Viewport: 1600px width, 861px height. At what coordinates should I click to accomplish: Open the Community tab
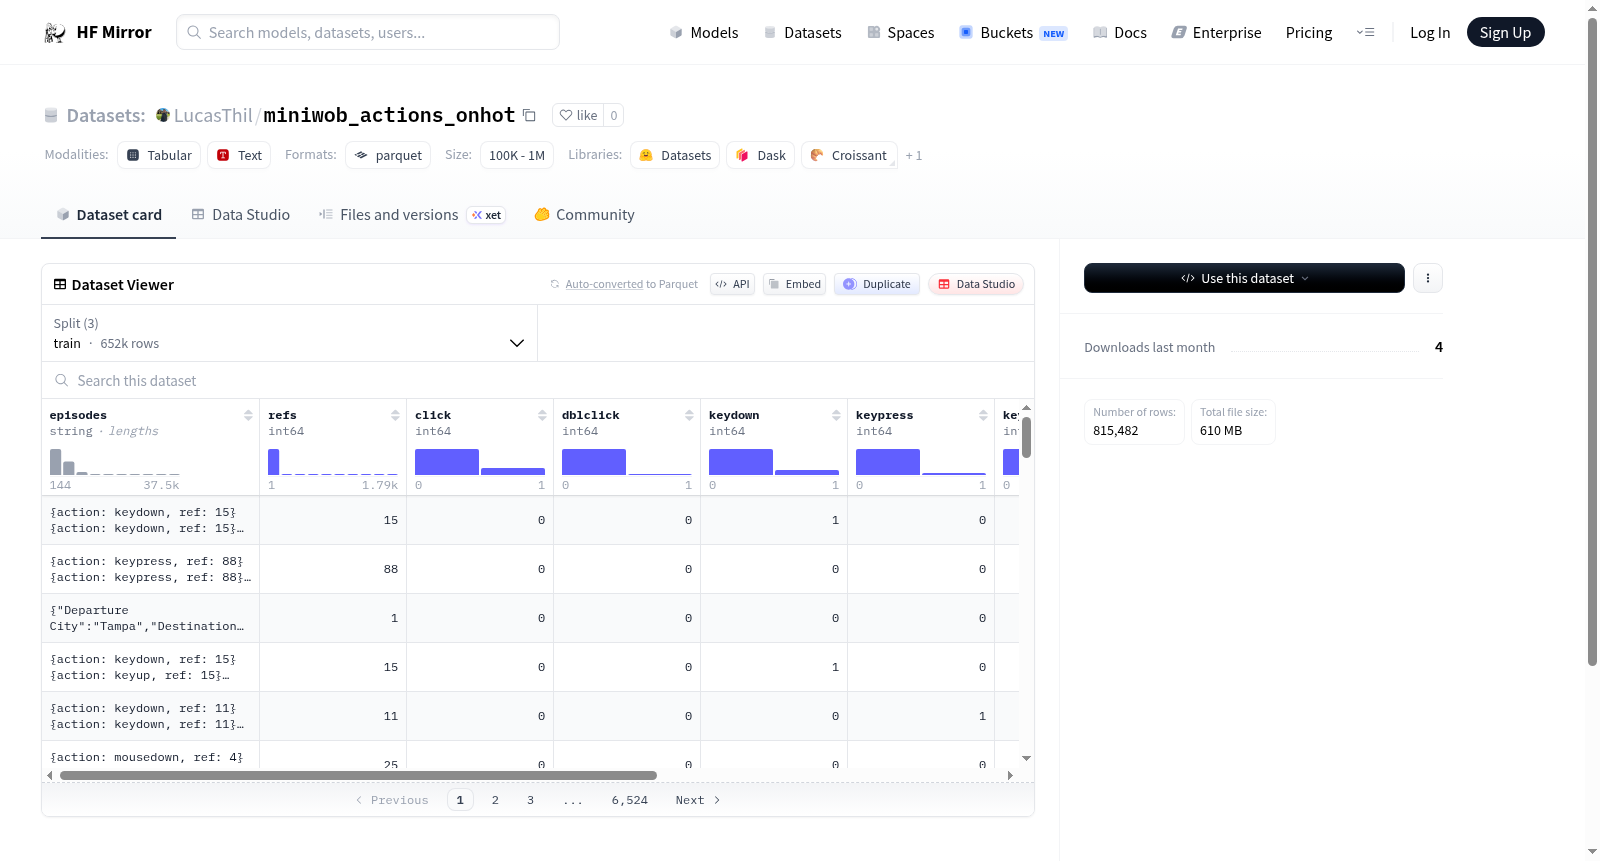click(x=584, y=215)
